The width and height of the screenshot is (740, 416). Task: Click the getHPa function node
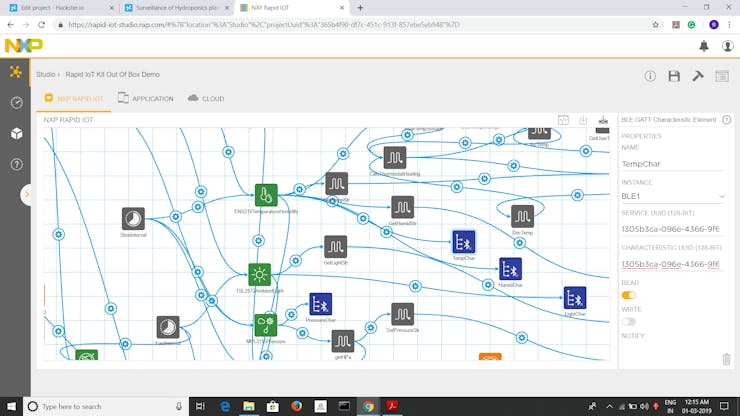[343, 341]
